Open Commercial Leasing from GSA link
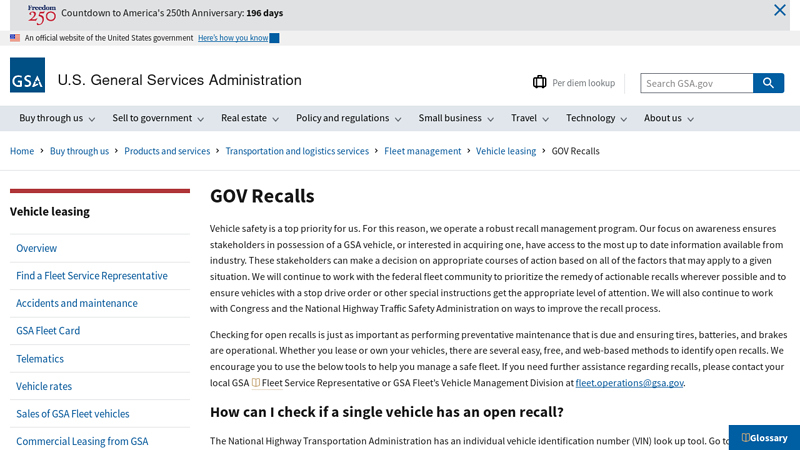 click(x=82, y=441)
